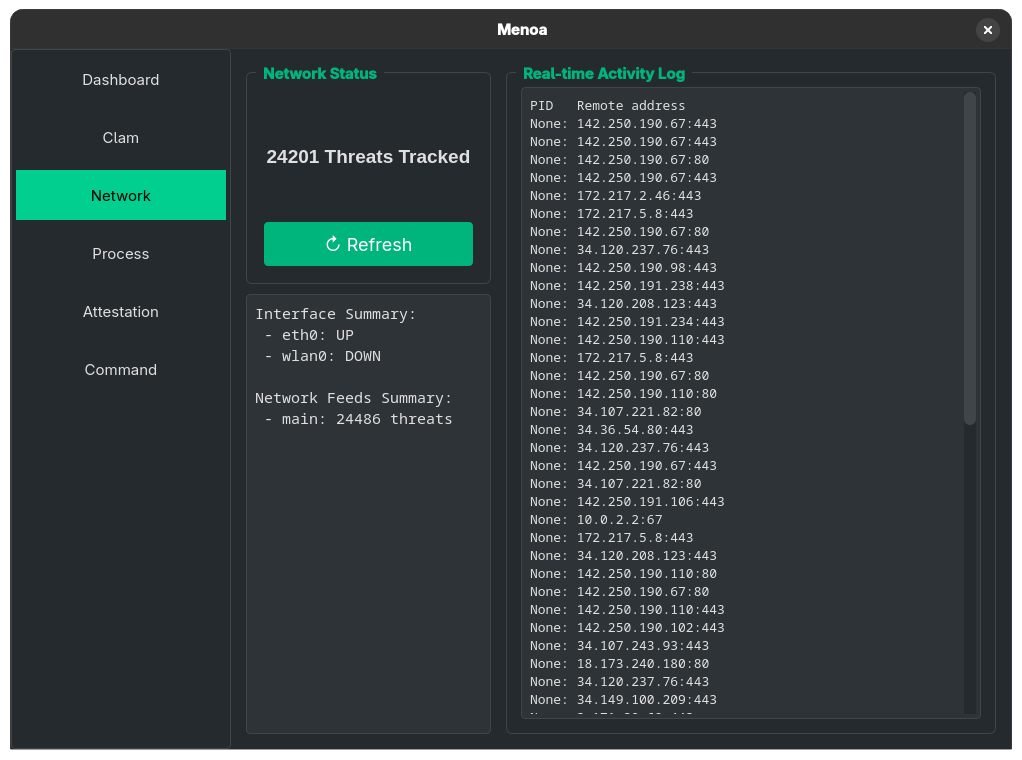Screen dimensions: 1022x760
Task: Select log entry 142.250.190.98:443
Action: [623, 268]
